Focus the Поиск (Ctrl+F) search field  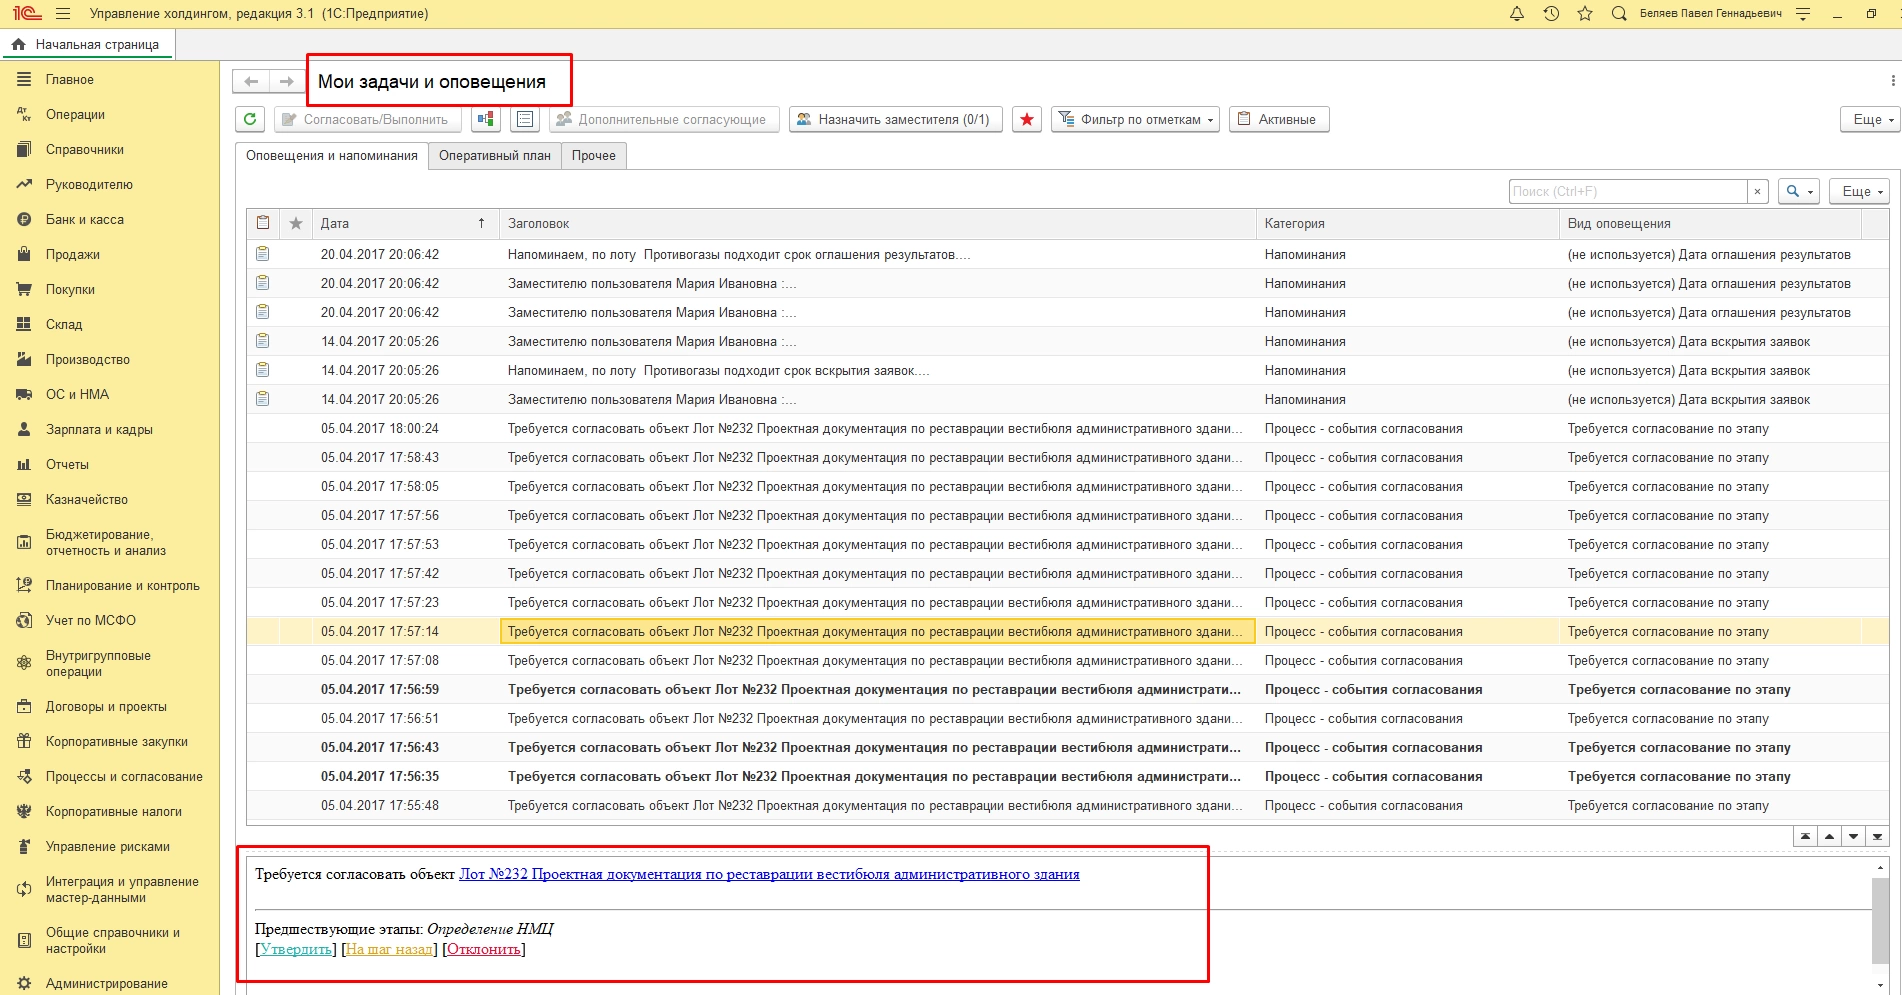[x=1627, y=191]
